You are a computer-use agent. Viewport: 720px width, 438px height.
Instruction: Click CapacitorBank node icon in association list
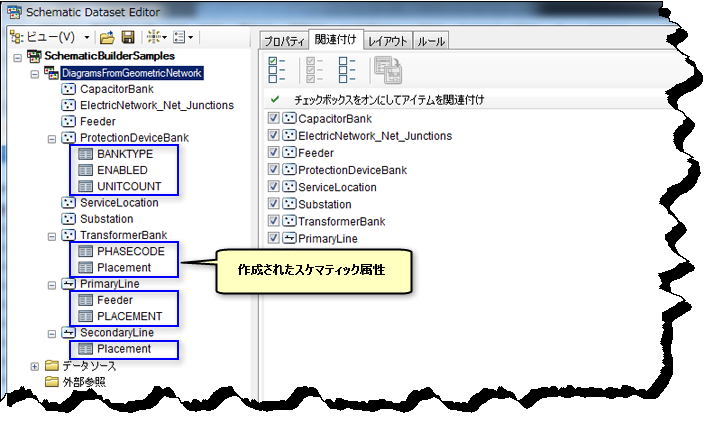(289, 118)
